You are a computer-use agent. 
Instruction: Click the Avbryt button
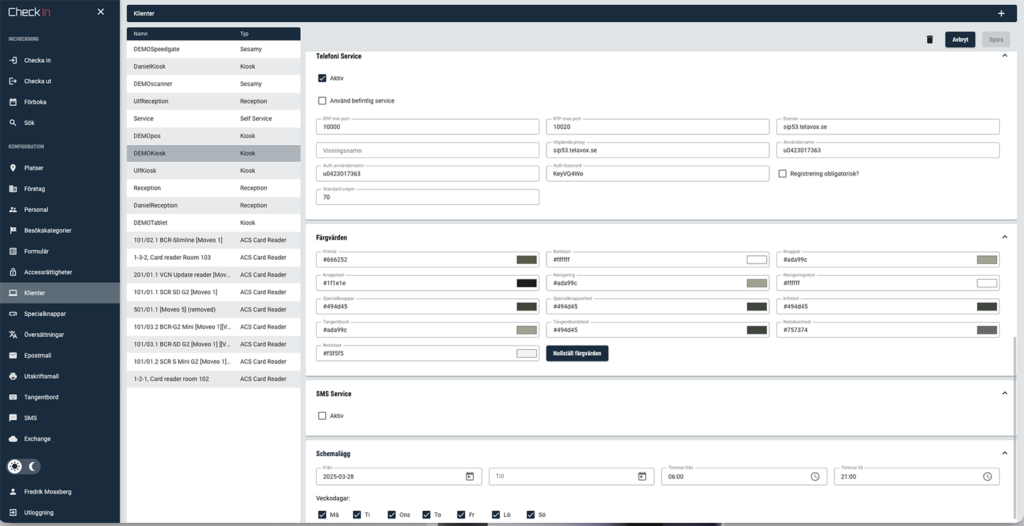click(x=960, y=40)
